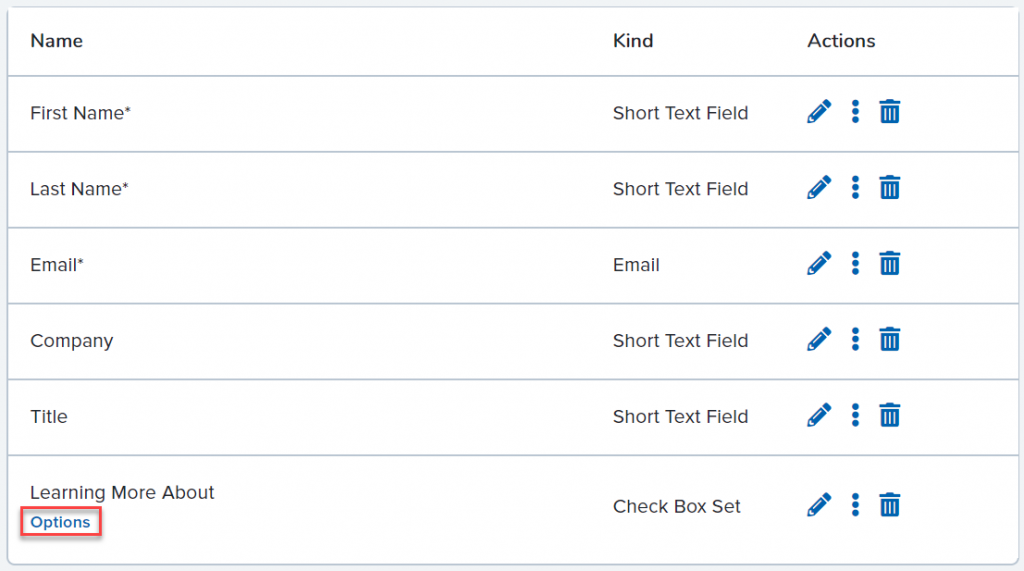Delete the Learning More About checkbox set
The height and width of the screenshot is (571, 1024).
click(x=889, y=506)
